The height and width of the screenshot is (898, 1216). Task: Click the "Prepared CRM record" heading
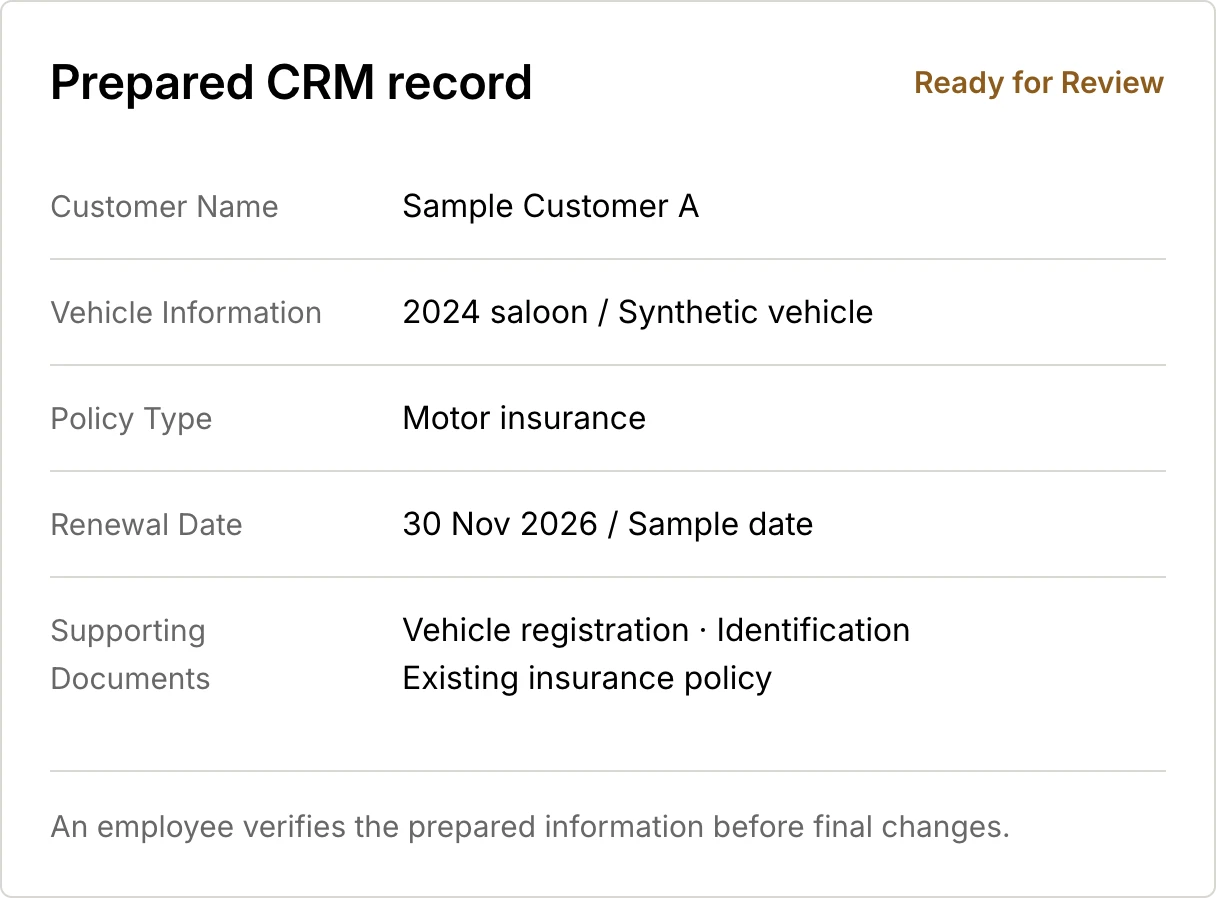click(x=291, y=83)
